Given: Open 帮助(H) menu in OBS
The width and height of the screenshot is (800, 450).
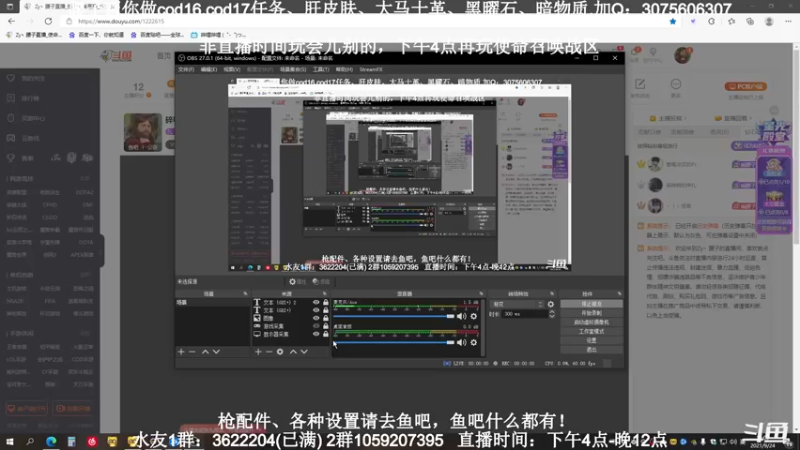Looking at the screenshot, I should 344,69.
